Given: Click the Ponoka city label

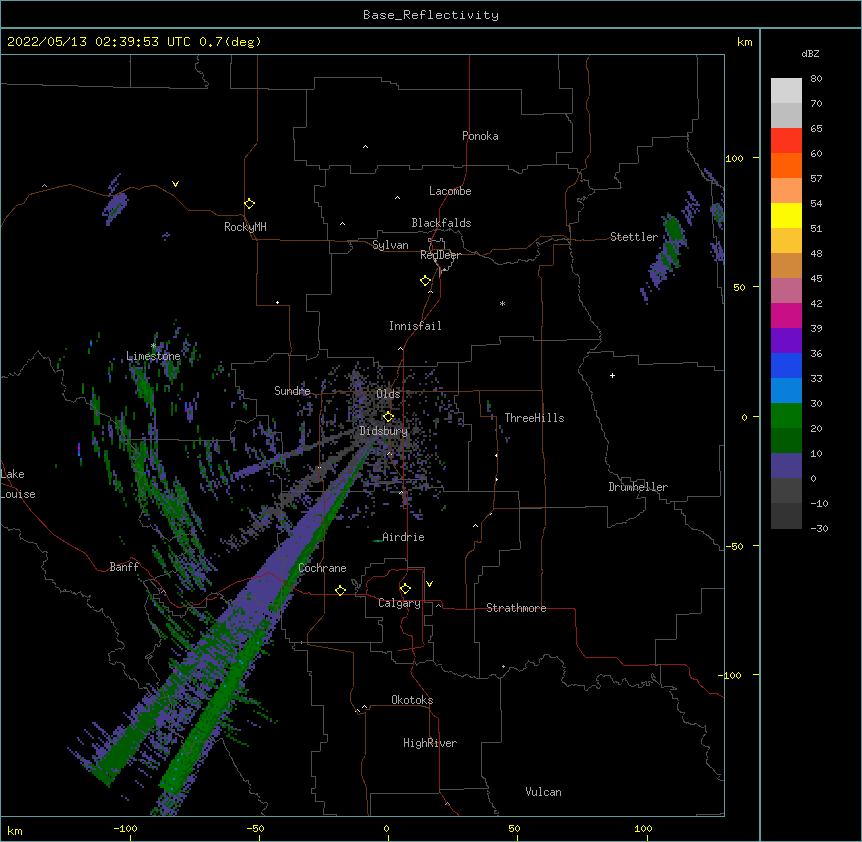Looking at the screenshot, I should click(x=480, y=136).
